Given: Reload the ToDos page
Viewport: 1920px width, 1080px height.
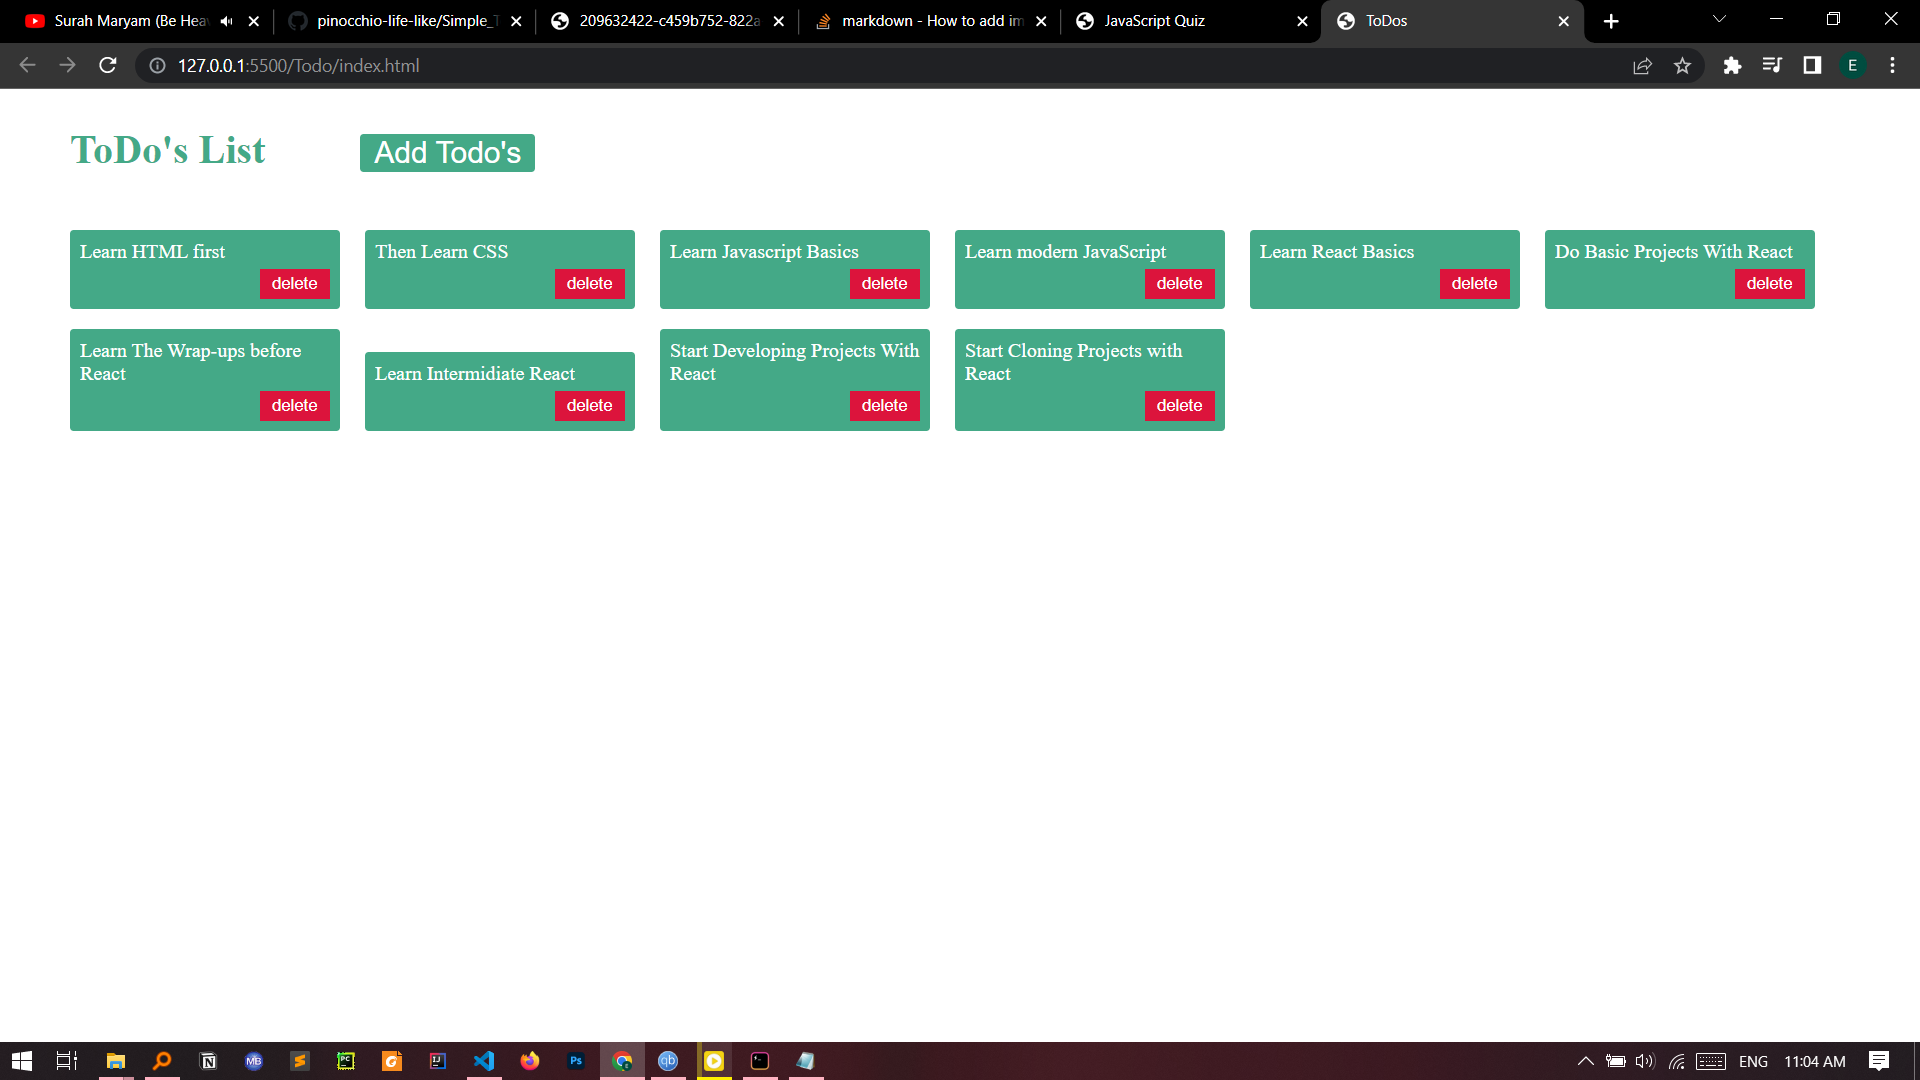Looking at the screenshot, I should click(107, 65).
